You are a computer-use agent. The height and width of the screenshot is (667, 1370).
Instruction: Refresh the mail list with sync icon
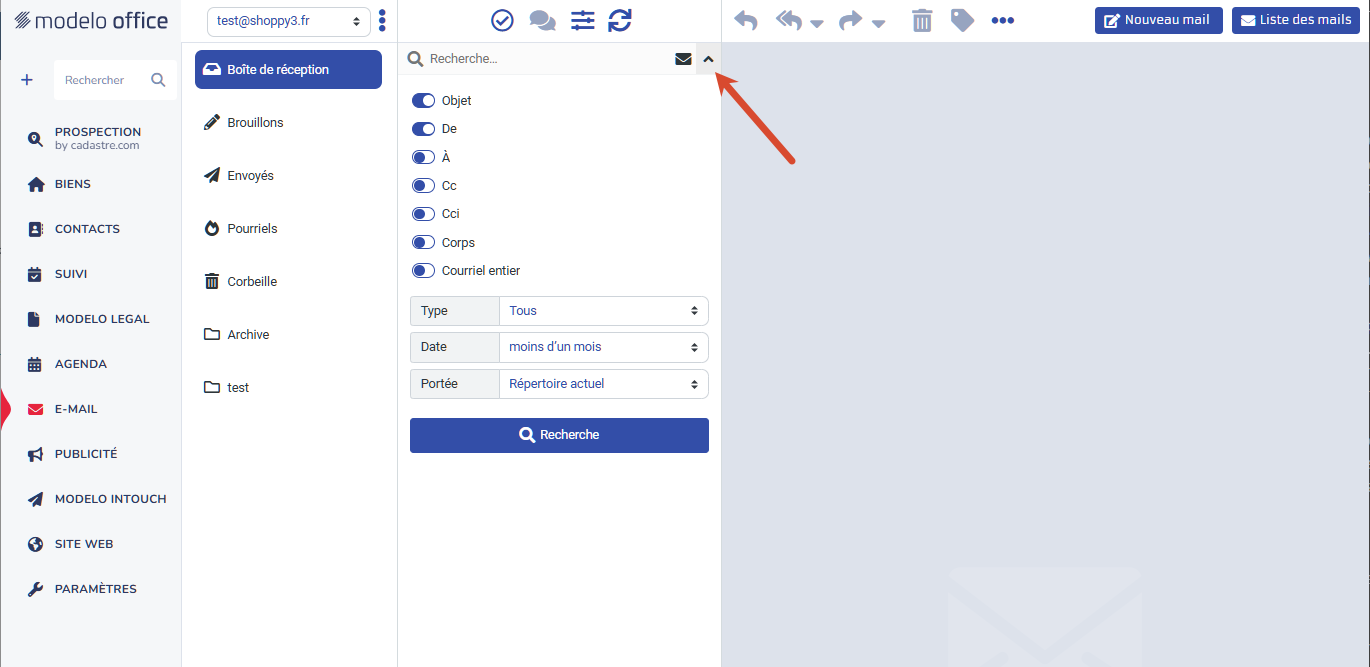point(620,20)
